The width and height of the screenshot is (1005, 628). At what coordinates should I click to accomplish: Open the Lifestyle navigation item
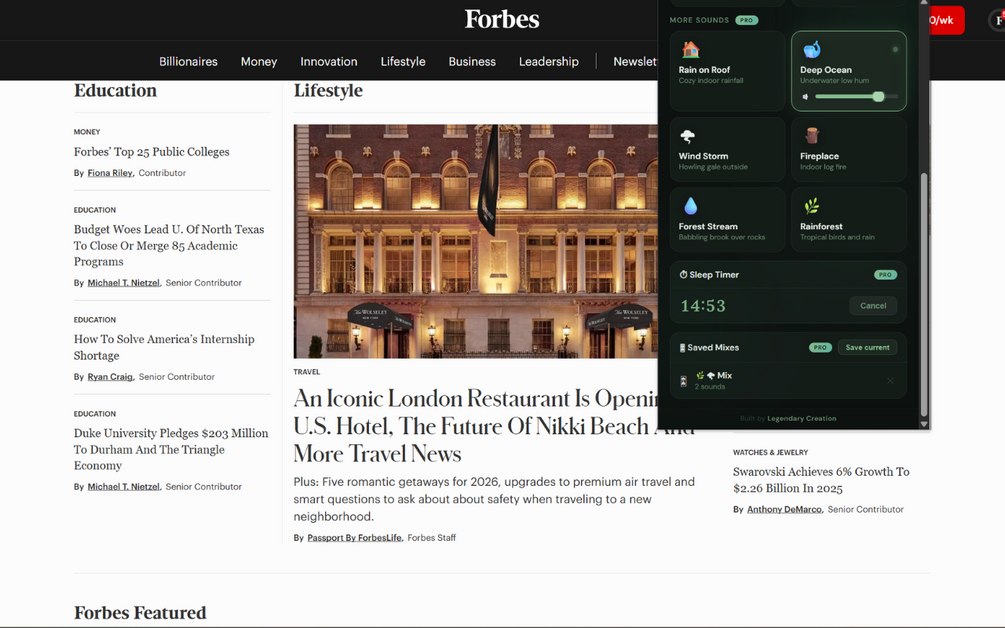pyautogui.click(x=403, y=62)
